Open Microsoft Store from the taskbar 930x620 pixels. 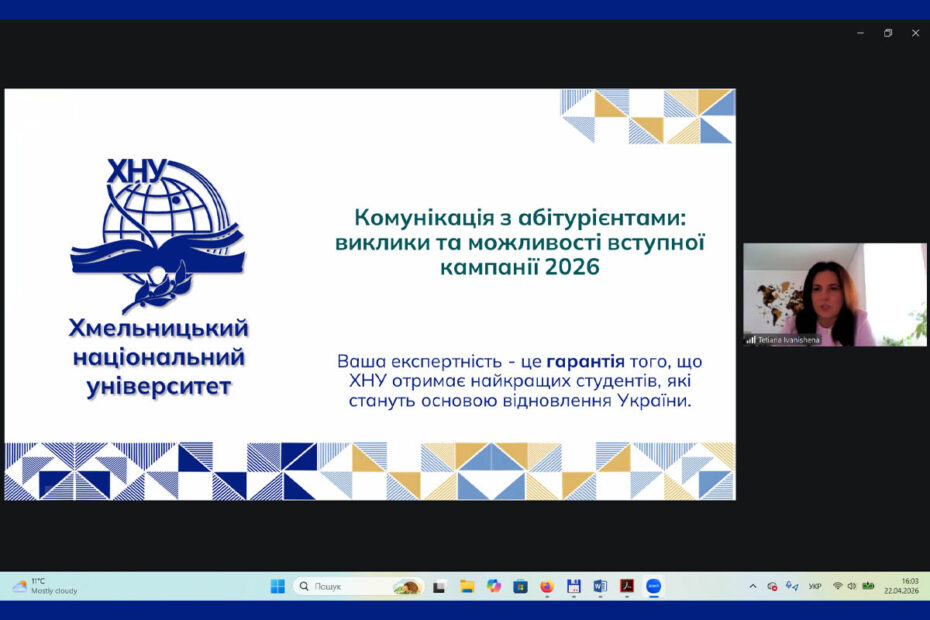tap(520, 587)
